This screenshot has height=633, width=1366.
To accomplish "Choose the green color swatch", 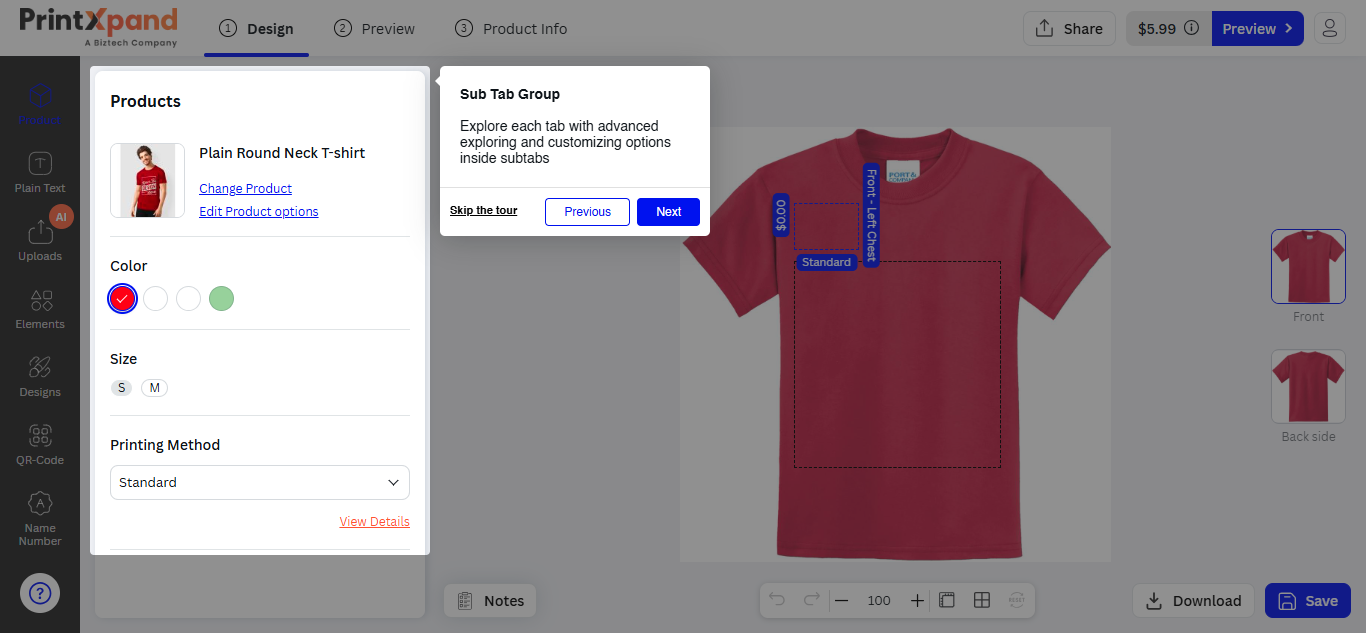I will point(221,298).
